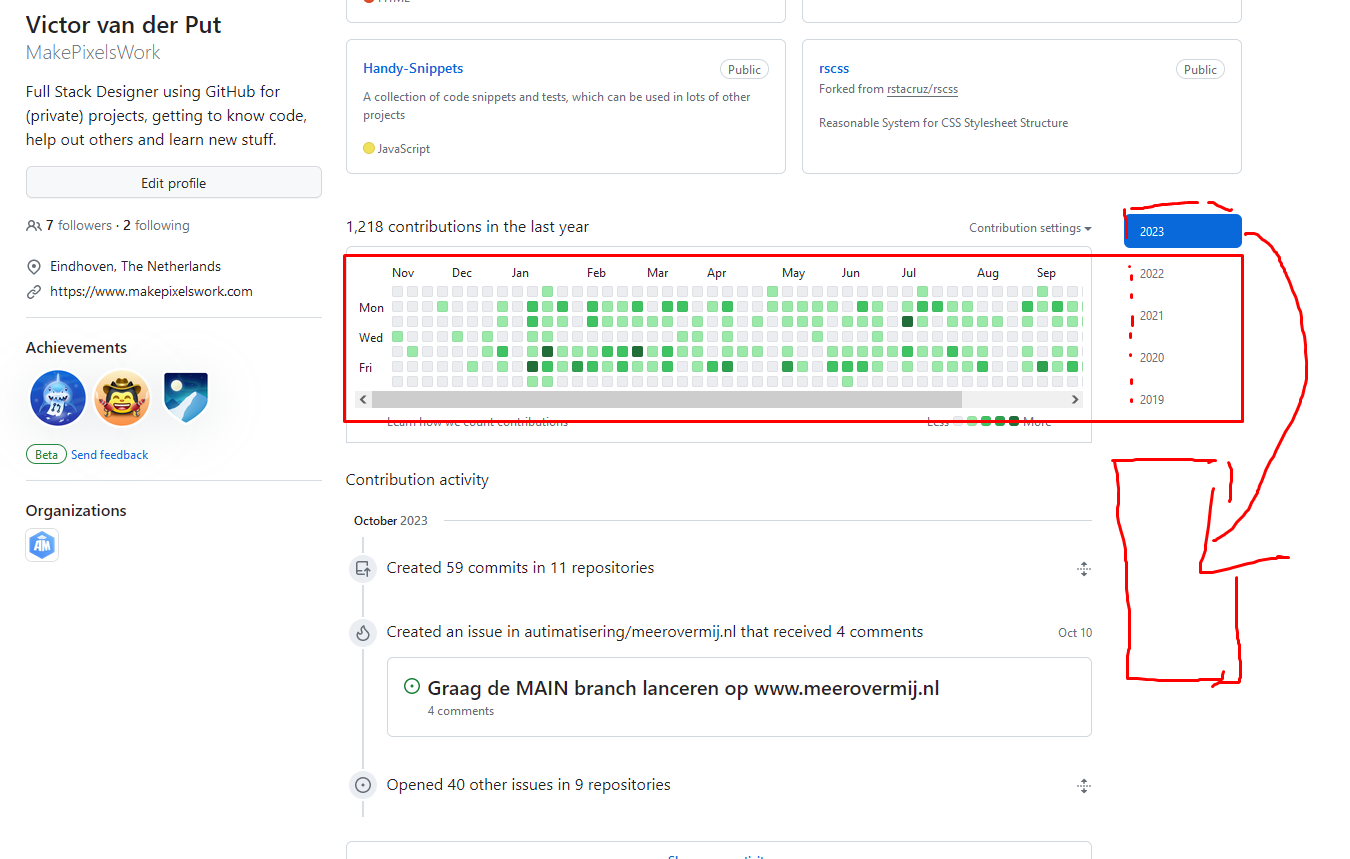This screenshot has width=1350, height=859.
Task: Select the 2019 year from the list
Action: click(x=1151, y=399)
